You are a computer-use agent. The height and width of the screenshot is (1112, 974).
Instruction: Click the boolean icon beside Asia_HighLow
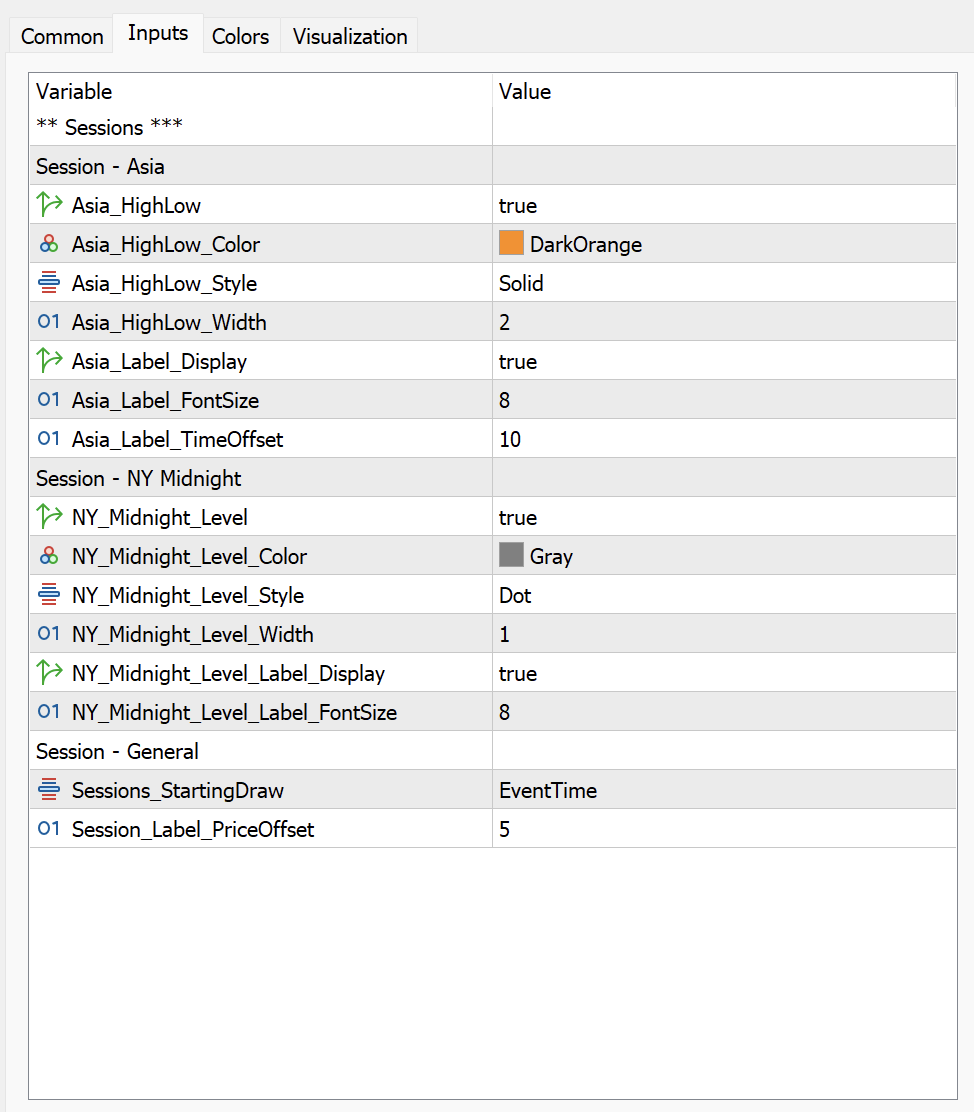click(49, 205)
